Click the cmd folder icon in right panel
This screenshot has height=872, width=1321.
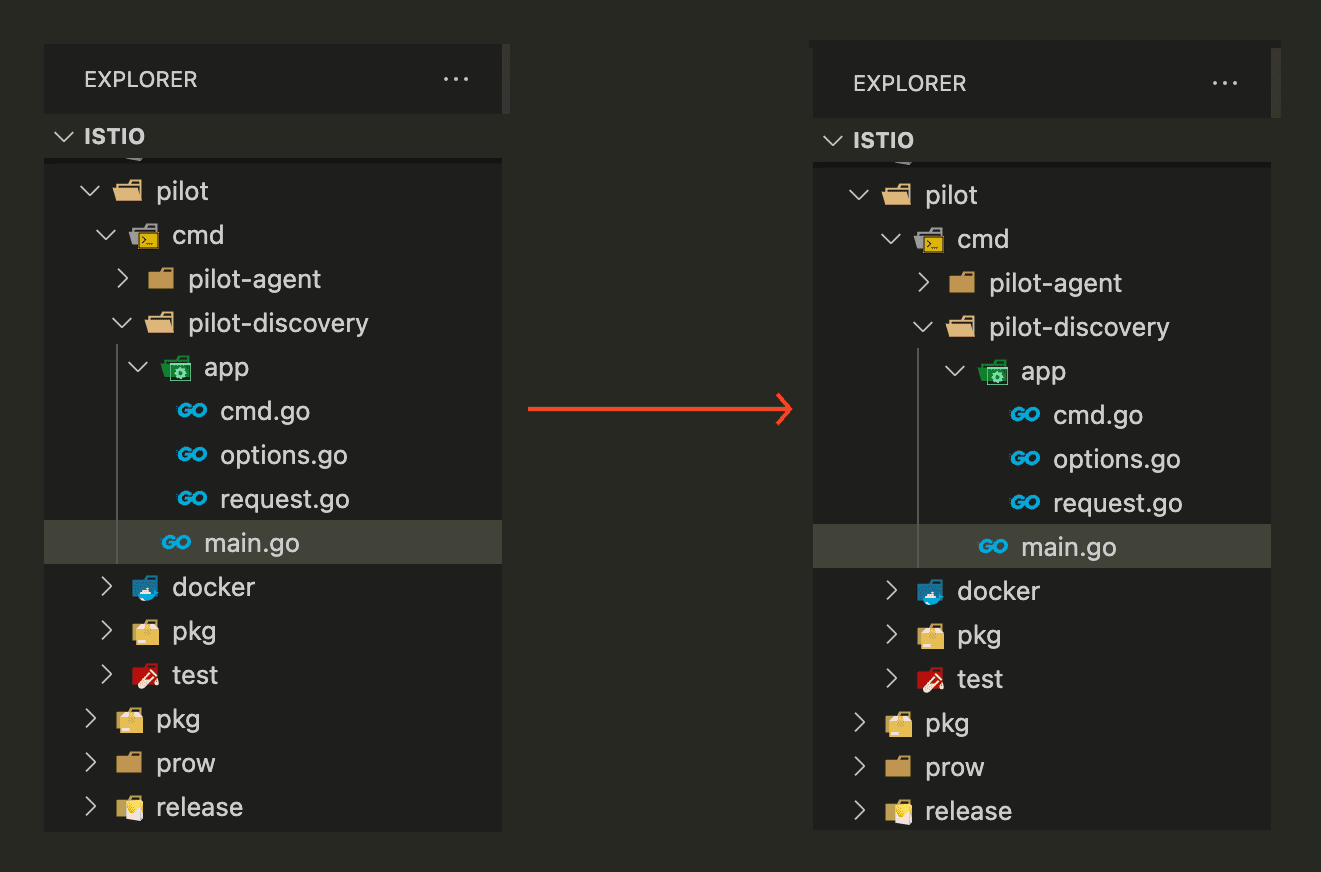coord(930,240)
